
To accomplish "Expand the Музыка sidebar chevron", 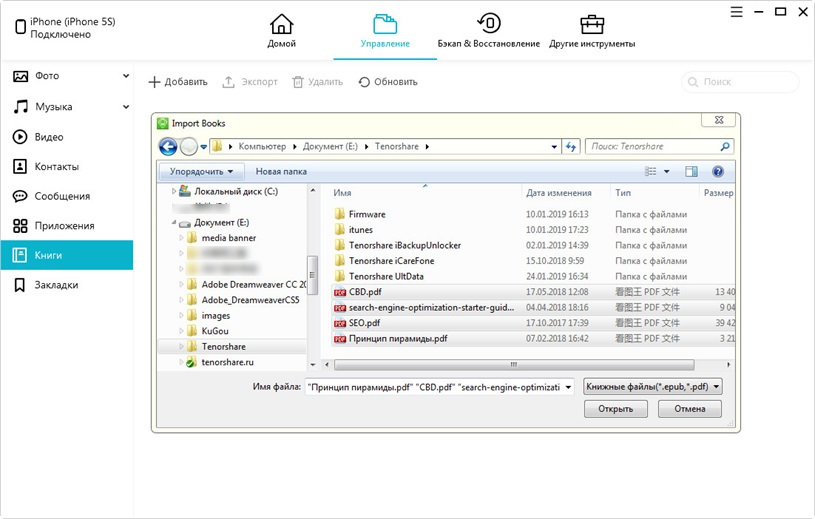I will point(126,106).
